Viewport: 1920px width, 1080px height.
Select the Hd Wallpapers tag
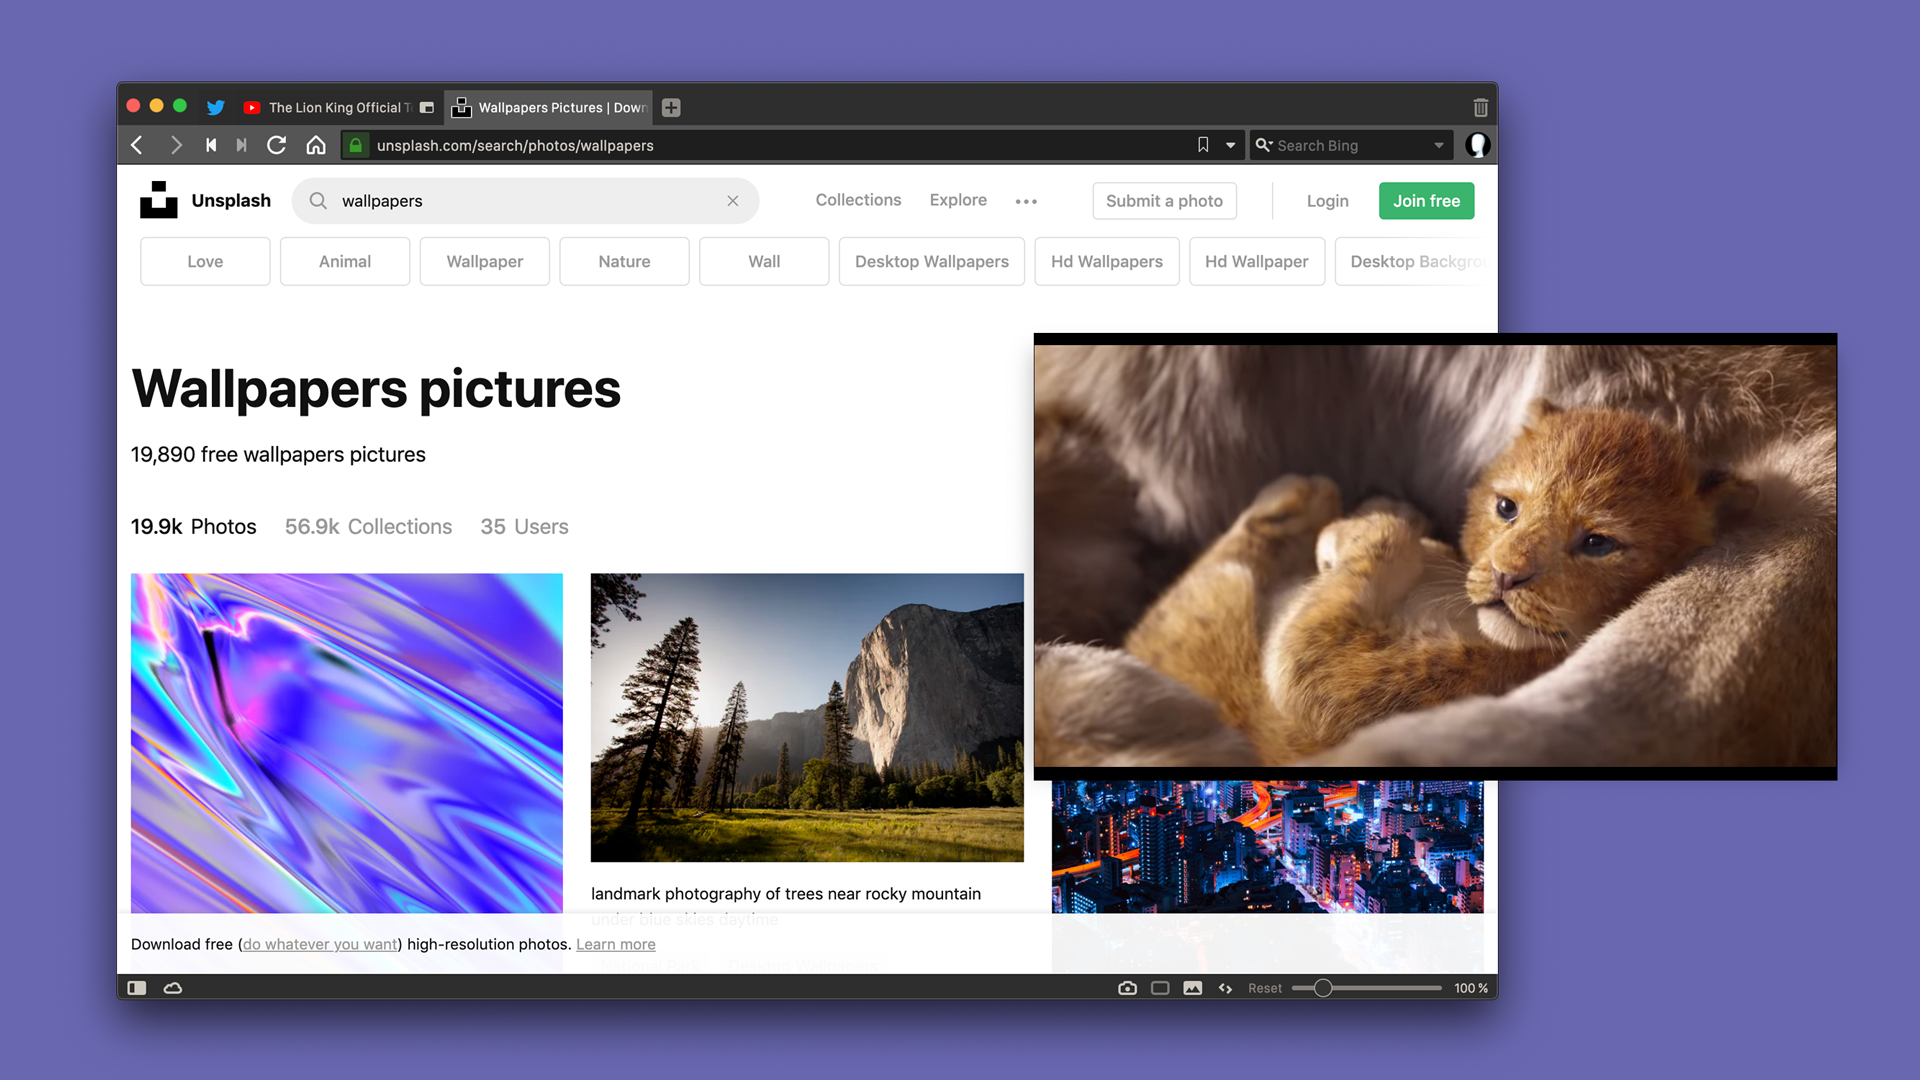[1107, 261]
